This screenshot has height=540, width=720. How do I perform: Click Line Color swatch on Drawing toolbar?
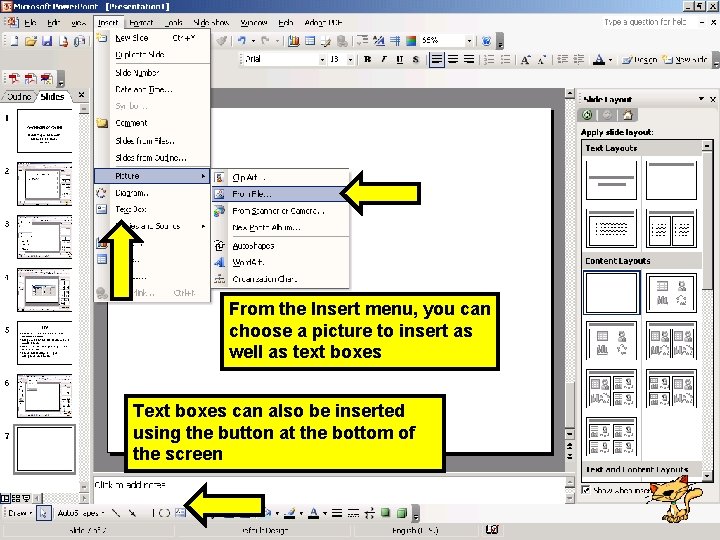pyautogui.click(x=290, y=513)
